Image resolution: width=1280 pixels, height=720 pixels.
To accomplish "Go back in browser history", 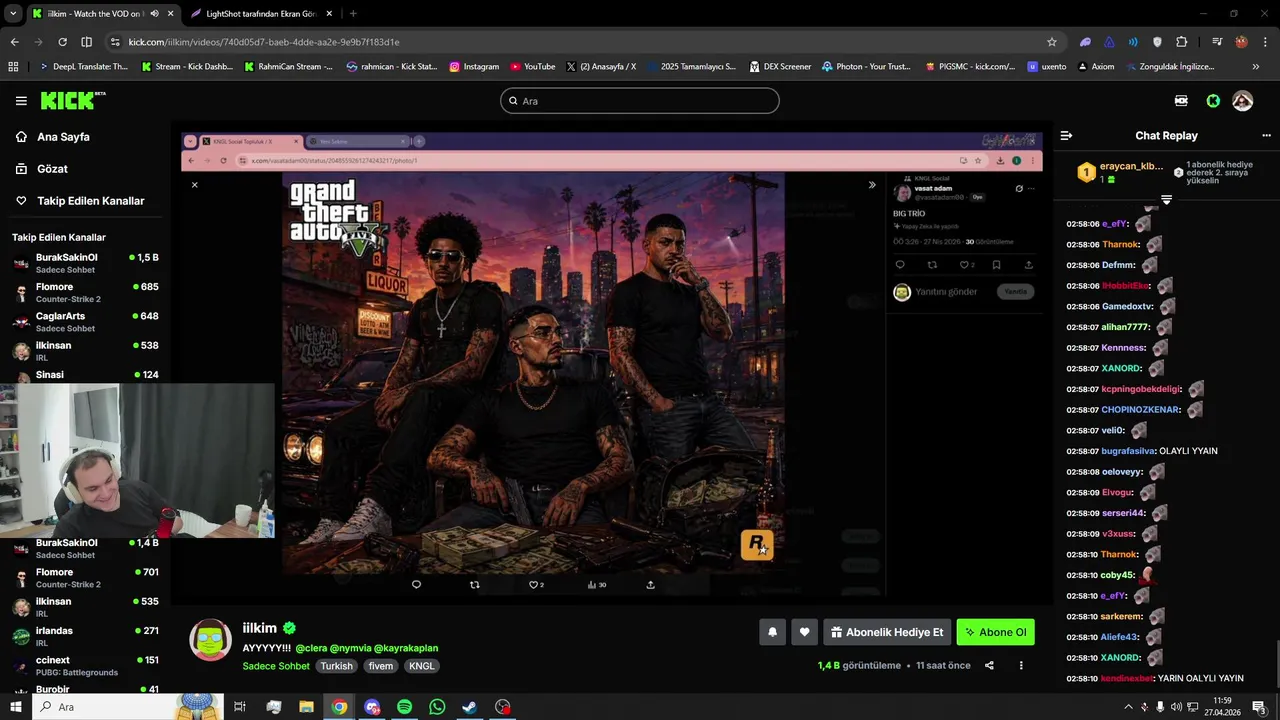I will tap(14, 42).
